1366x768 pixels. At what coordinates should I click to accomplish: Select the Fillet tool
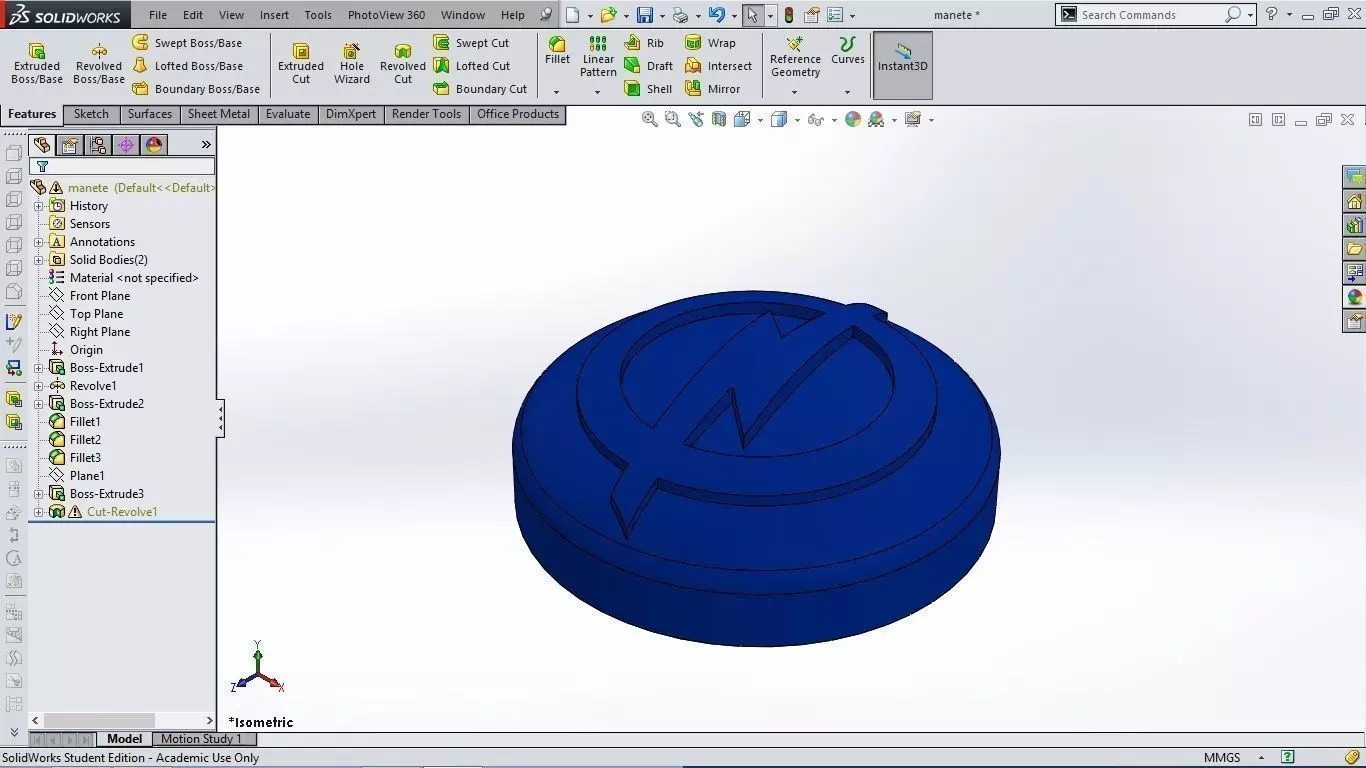coord(557,52)
